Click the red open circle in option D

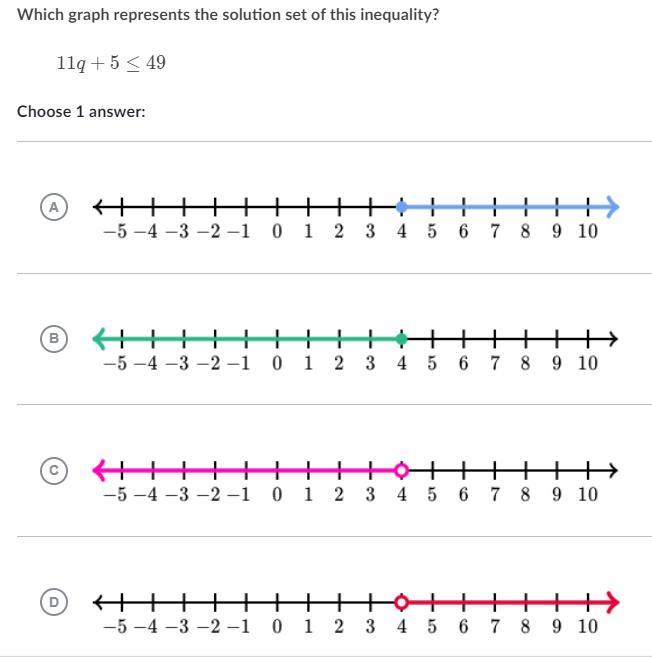coord(401,602)
